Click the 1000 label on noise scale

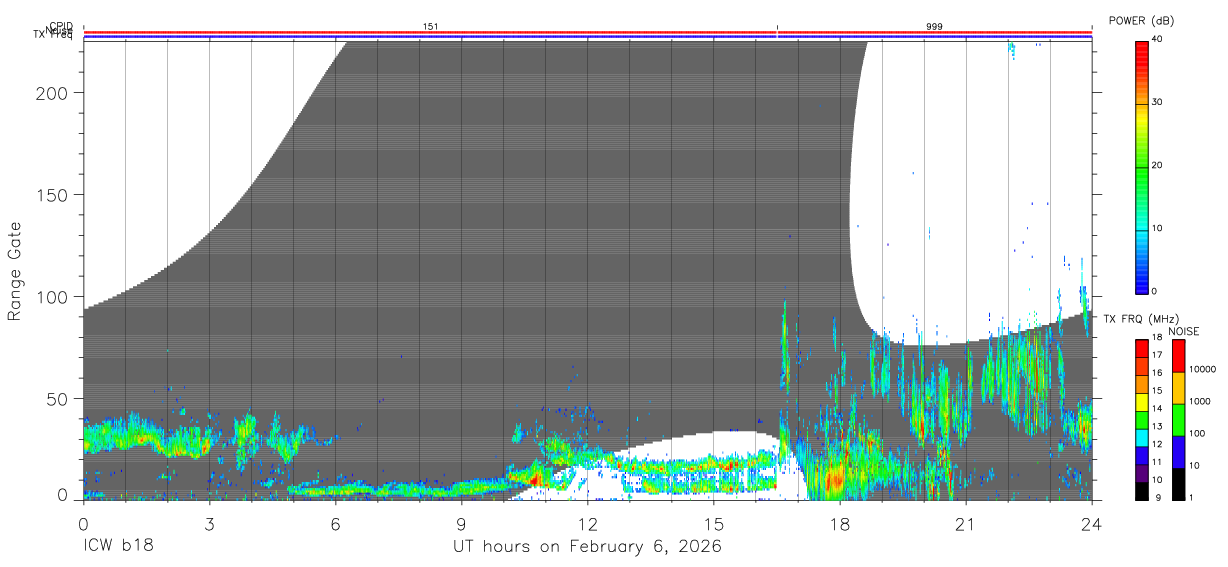point(1201,402)
